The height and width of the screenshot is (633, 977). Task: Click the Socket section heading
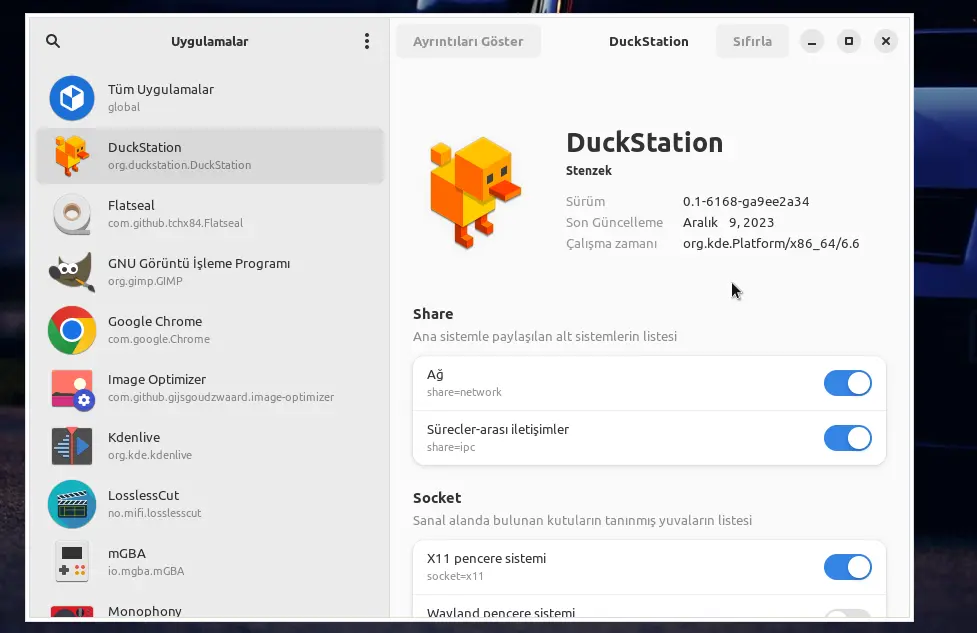(x=437, y=498)
